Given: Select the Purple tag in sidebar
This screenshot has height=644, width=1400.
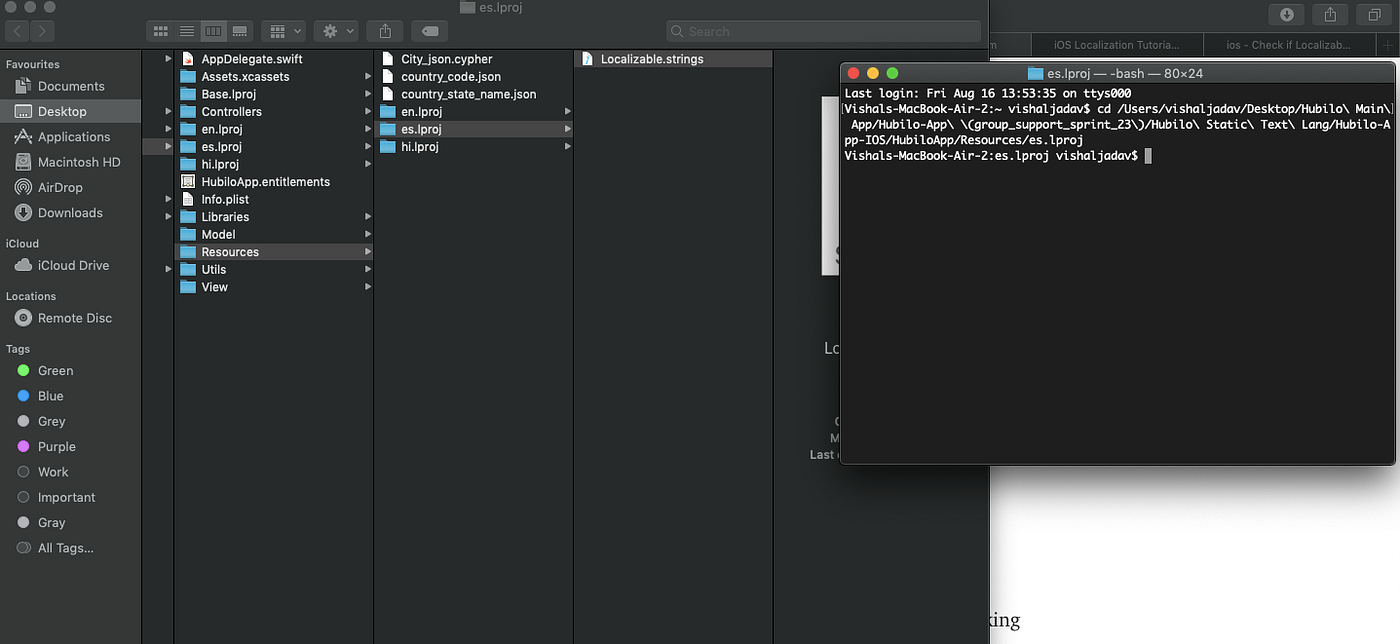Looking at the screenshot, I should coord(55,446).
